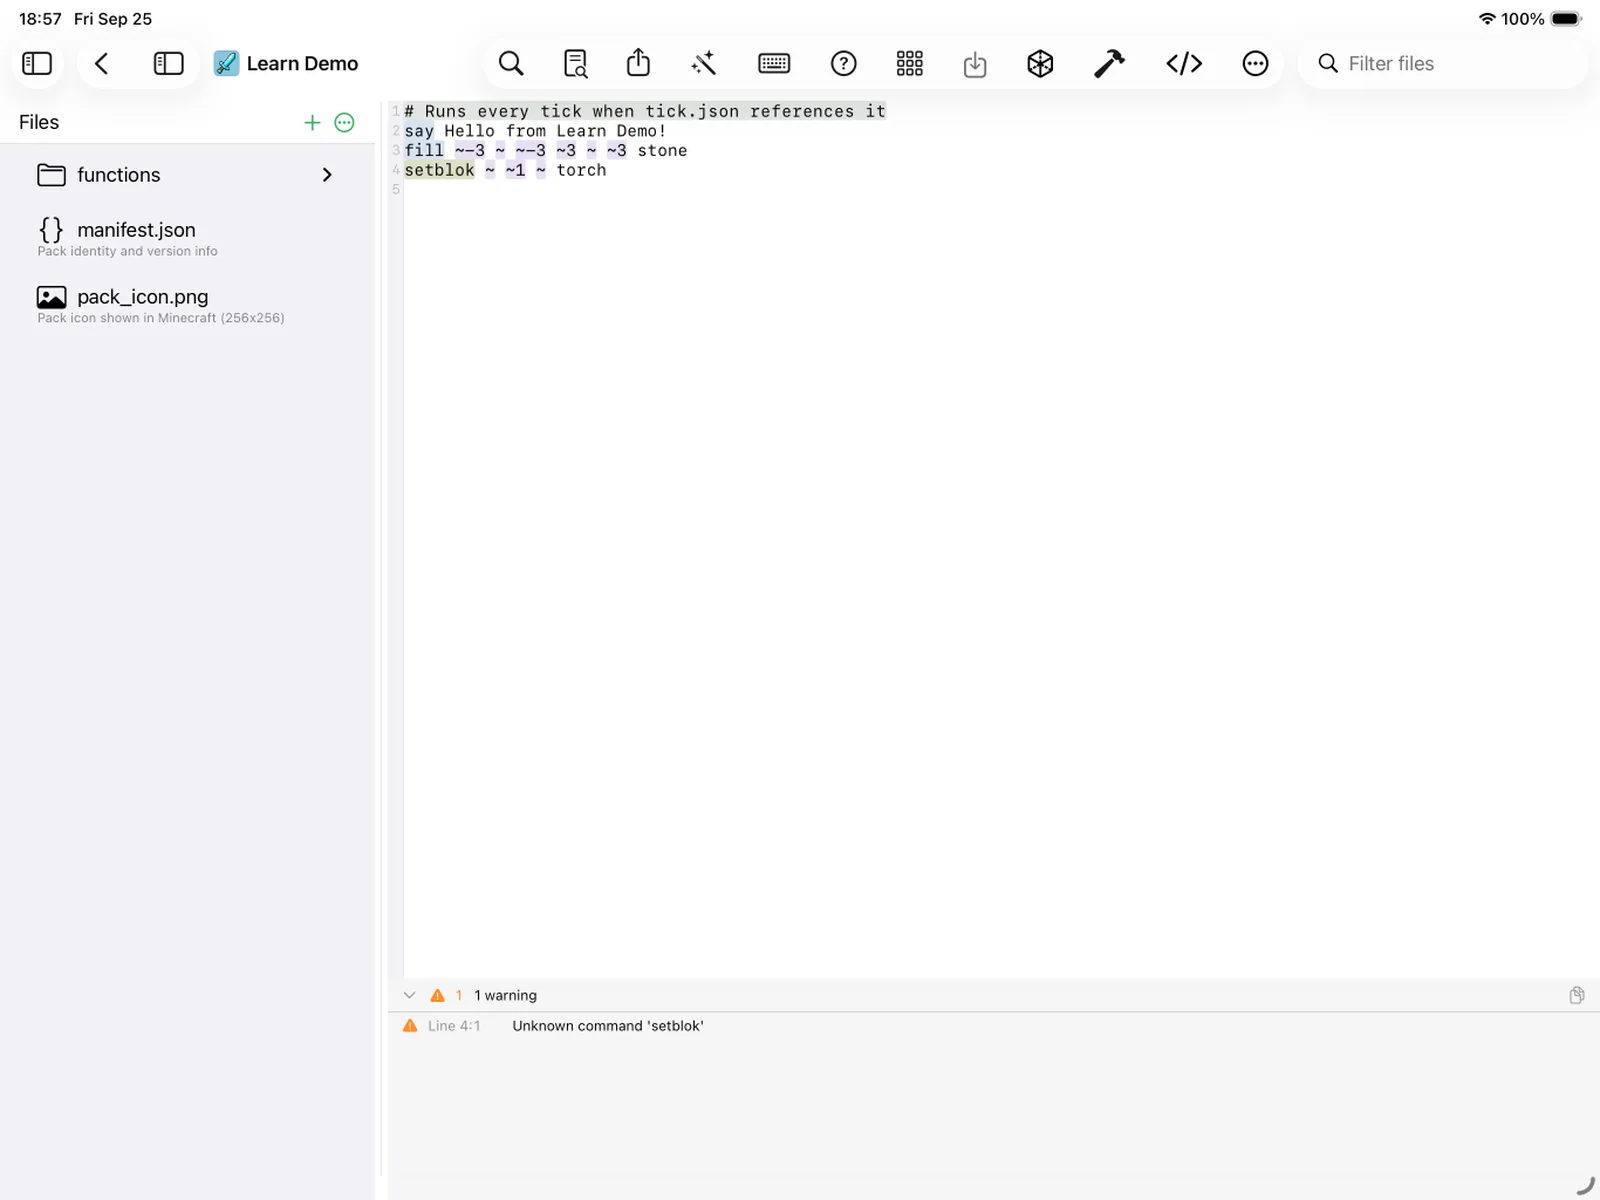This screenshot has height=1200, width=1600.
Task: Open manifest.json file
Action: pos(187,238)
